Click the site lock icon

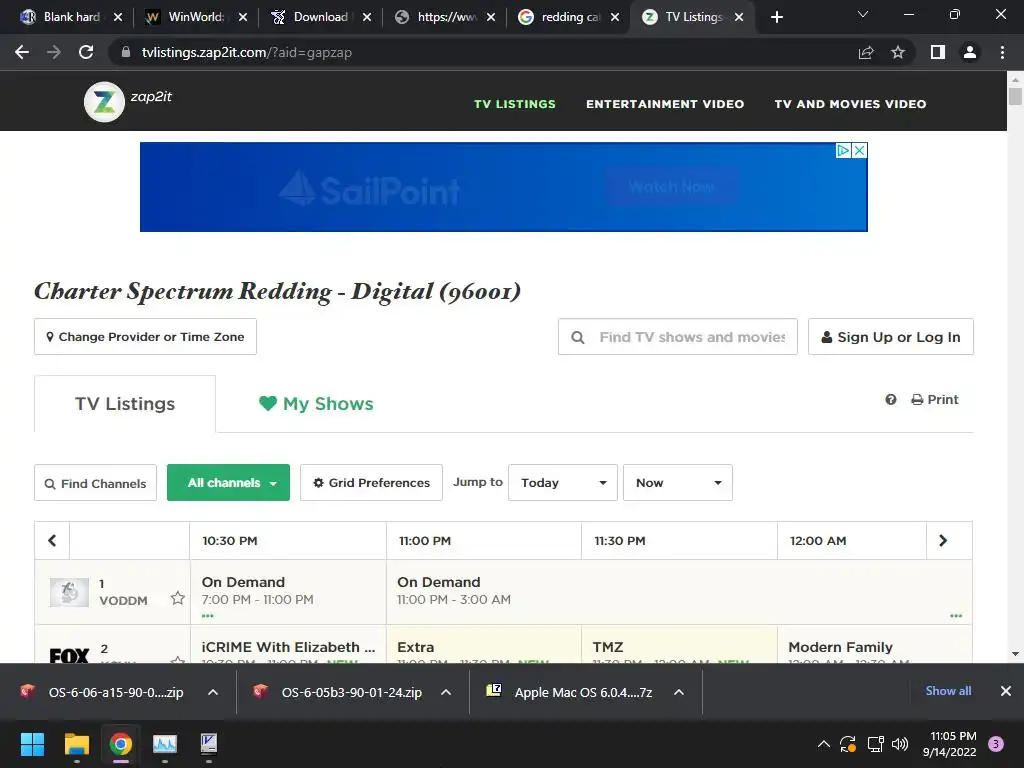click(126, 52)
